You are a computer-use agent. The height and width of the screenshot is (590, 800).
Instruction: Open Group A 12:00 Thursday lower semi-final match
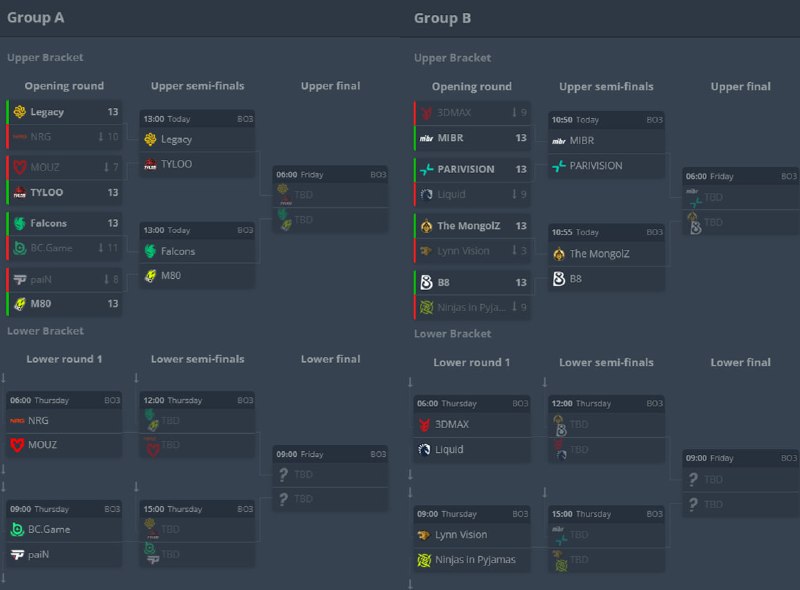[197, 425]
